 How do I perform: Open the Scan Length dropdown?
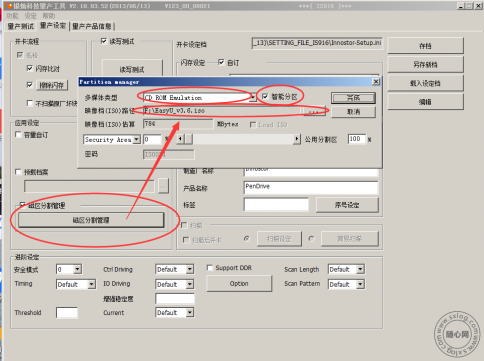coord(360,269)
